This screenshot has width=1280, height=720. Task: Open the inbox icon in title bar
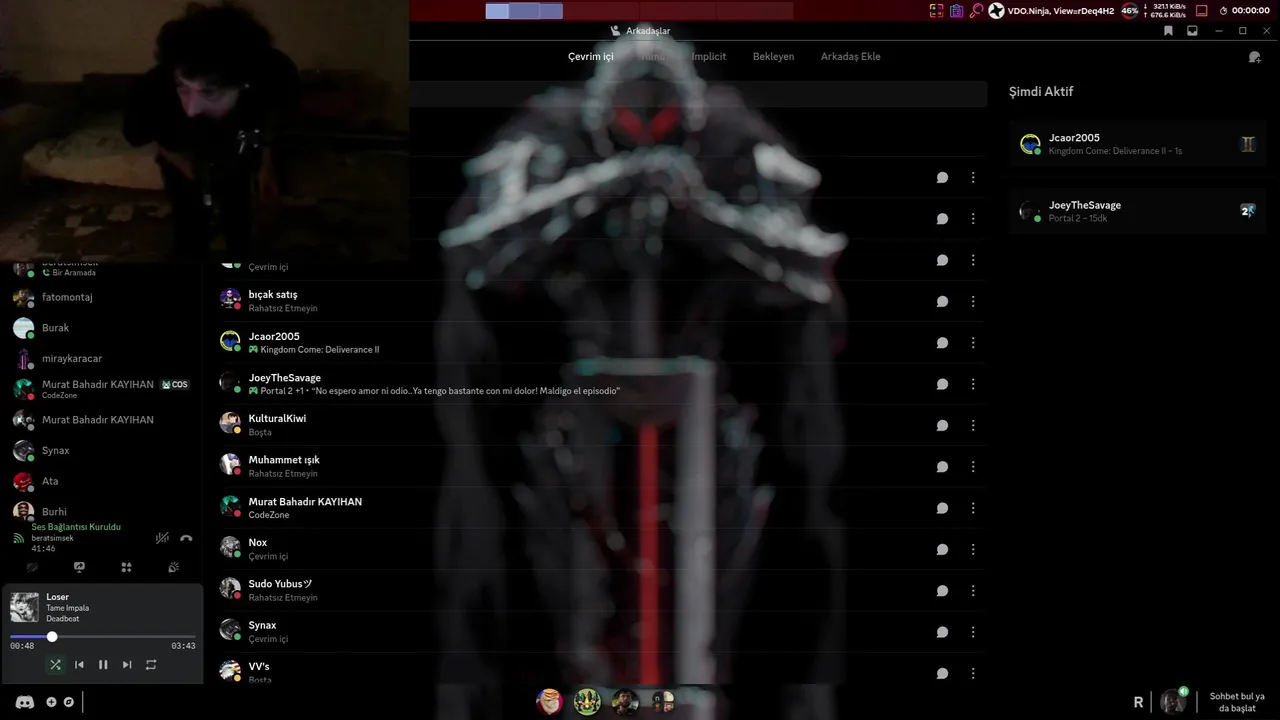coord(1192,31)
